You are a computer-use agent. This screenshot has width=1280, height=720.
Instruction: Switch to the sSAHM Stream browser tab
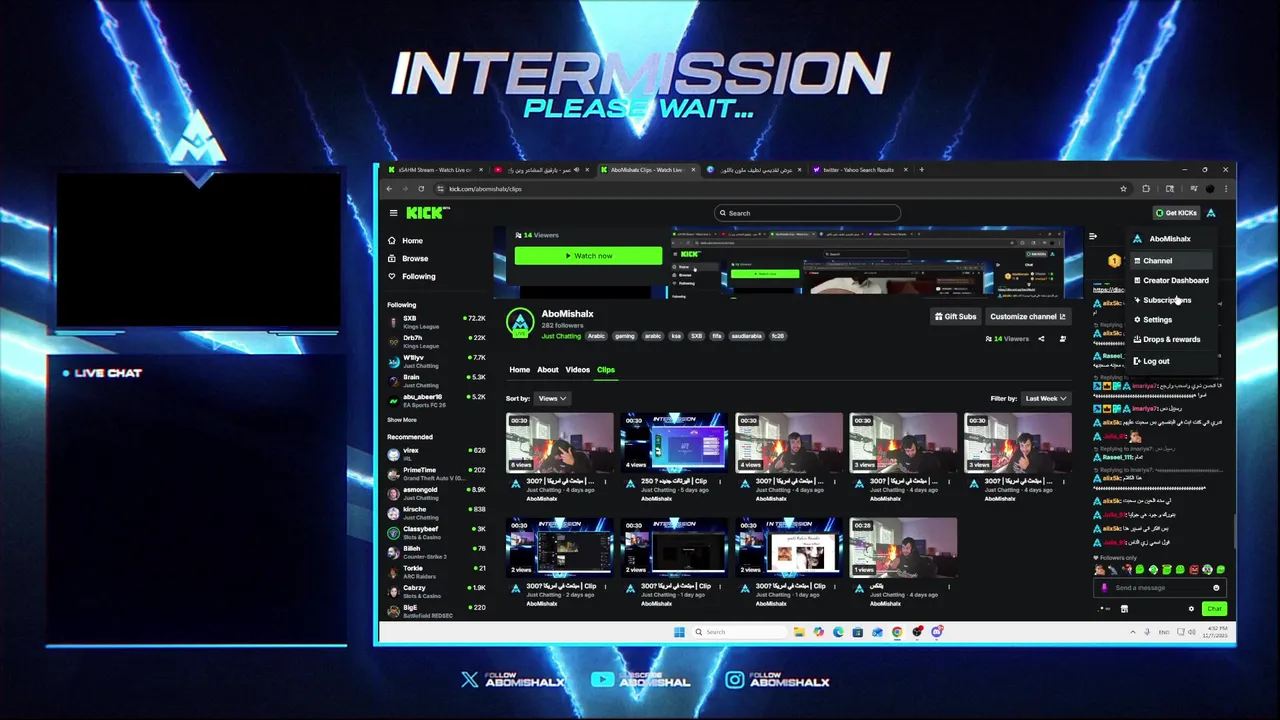tap(435, 170)
